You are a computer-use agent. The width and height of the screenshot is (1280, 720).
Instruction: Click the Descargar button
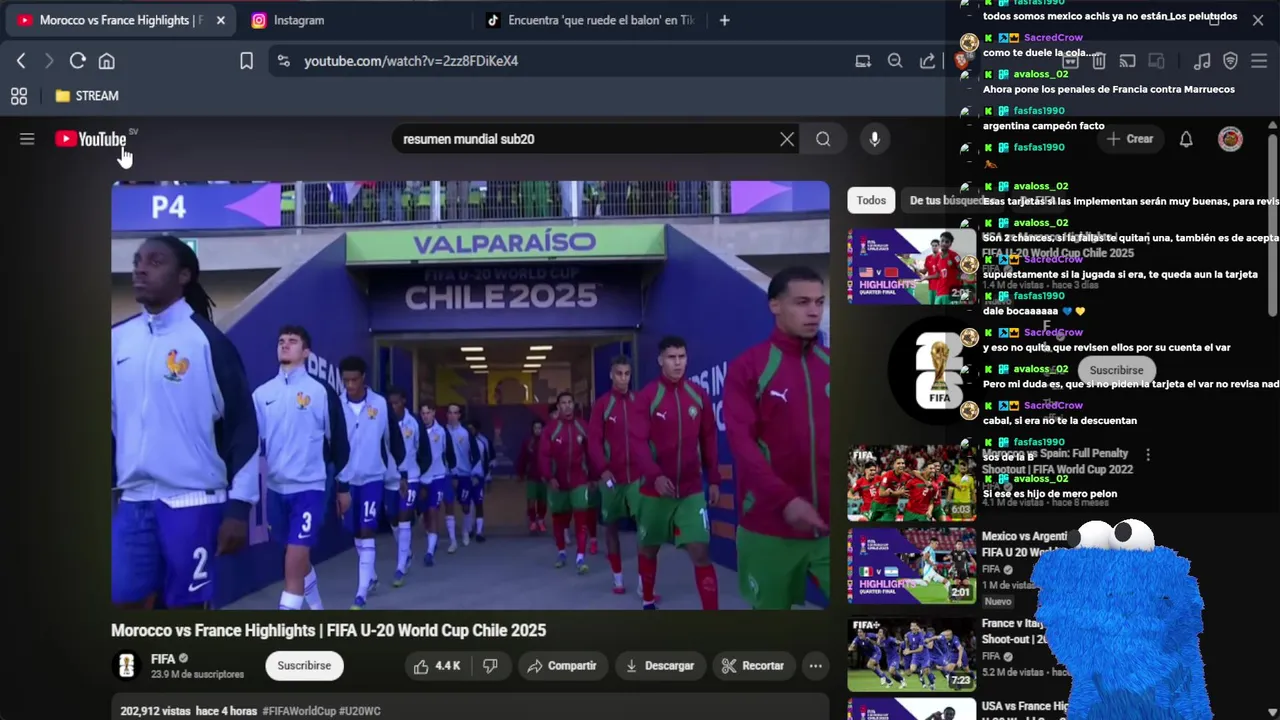click(x=659, y=666)
